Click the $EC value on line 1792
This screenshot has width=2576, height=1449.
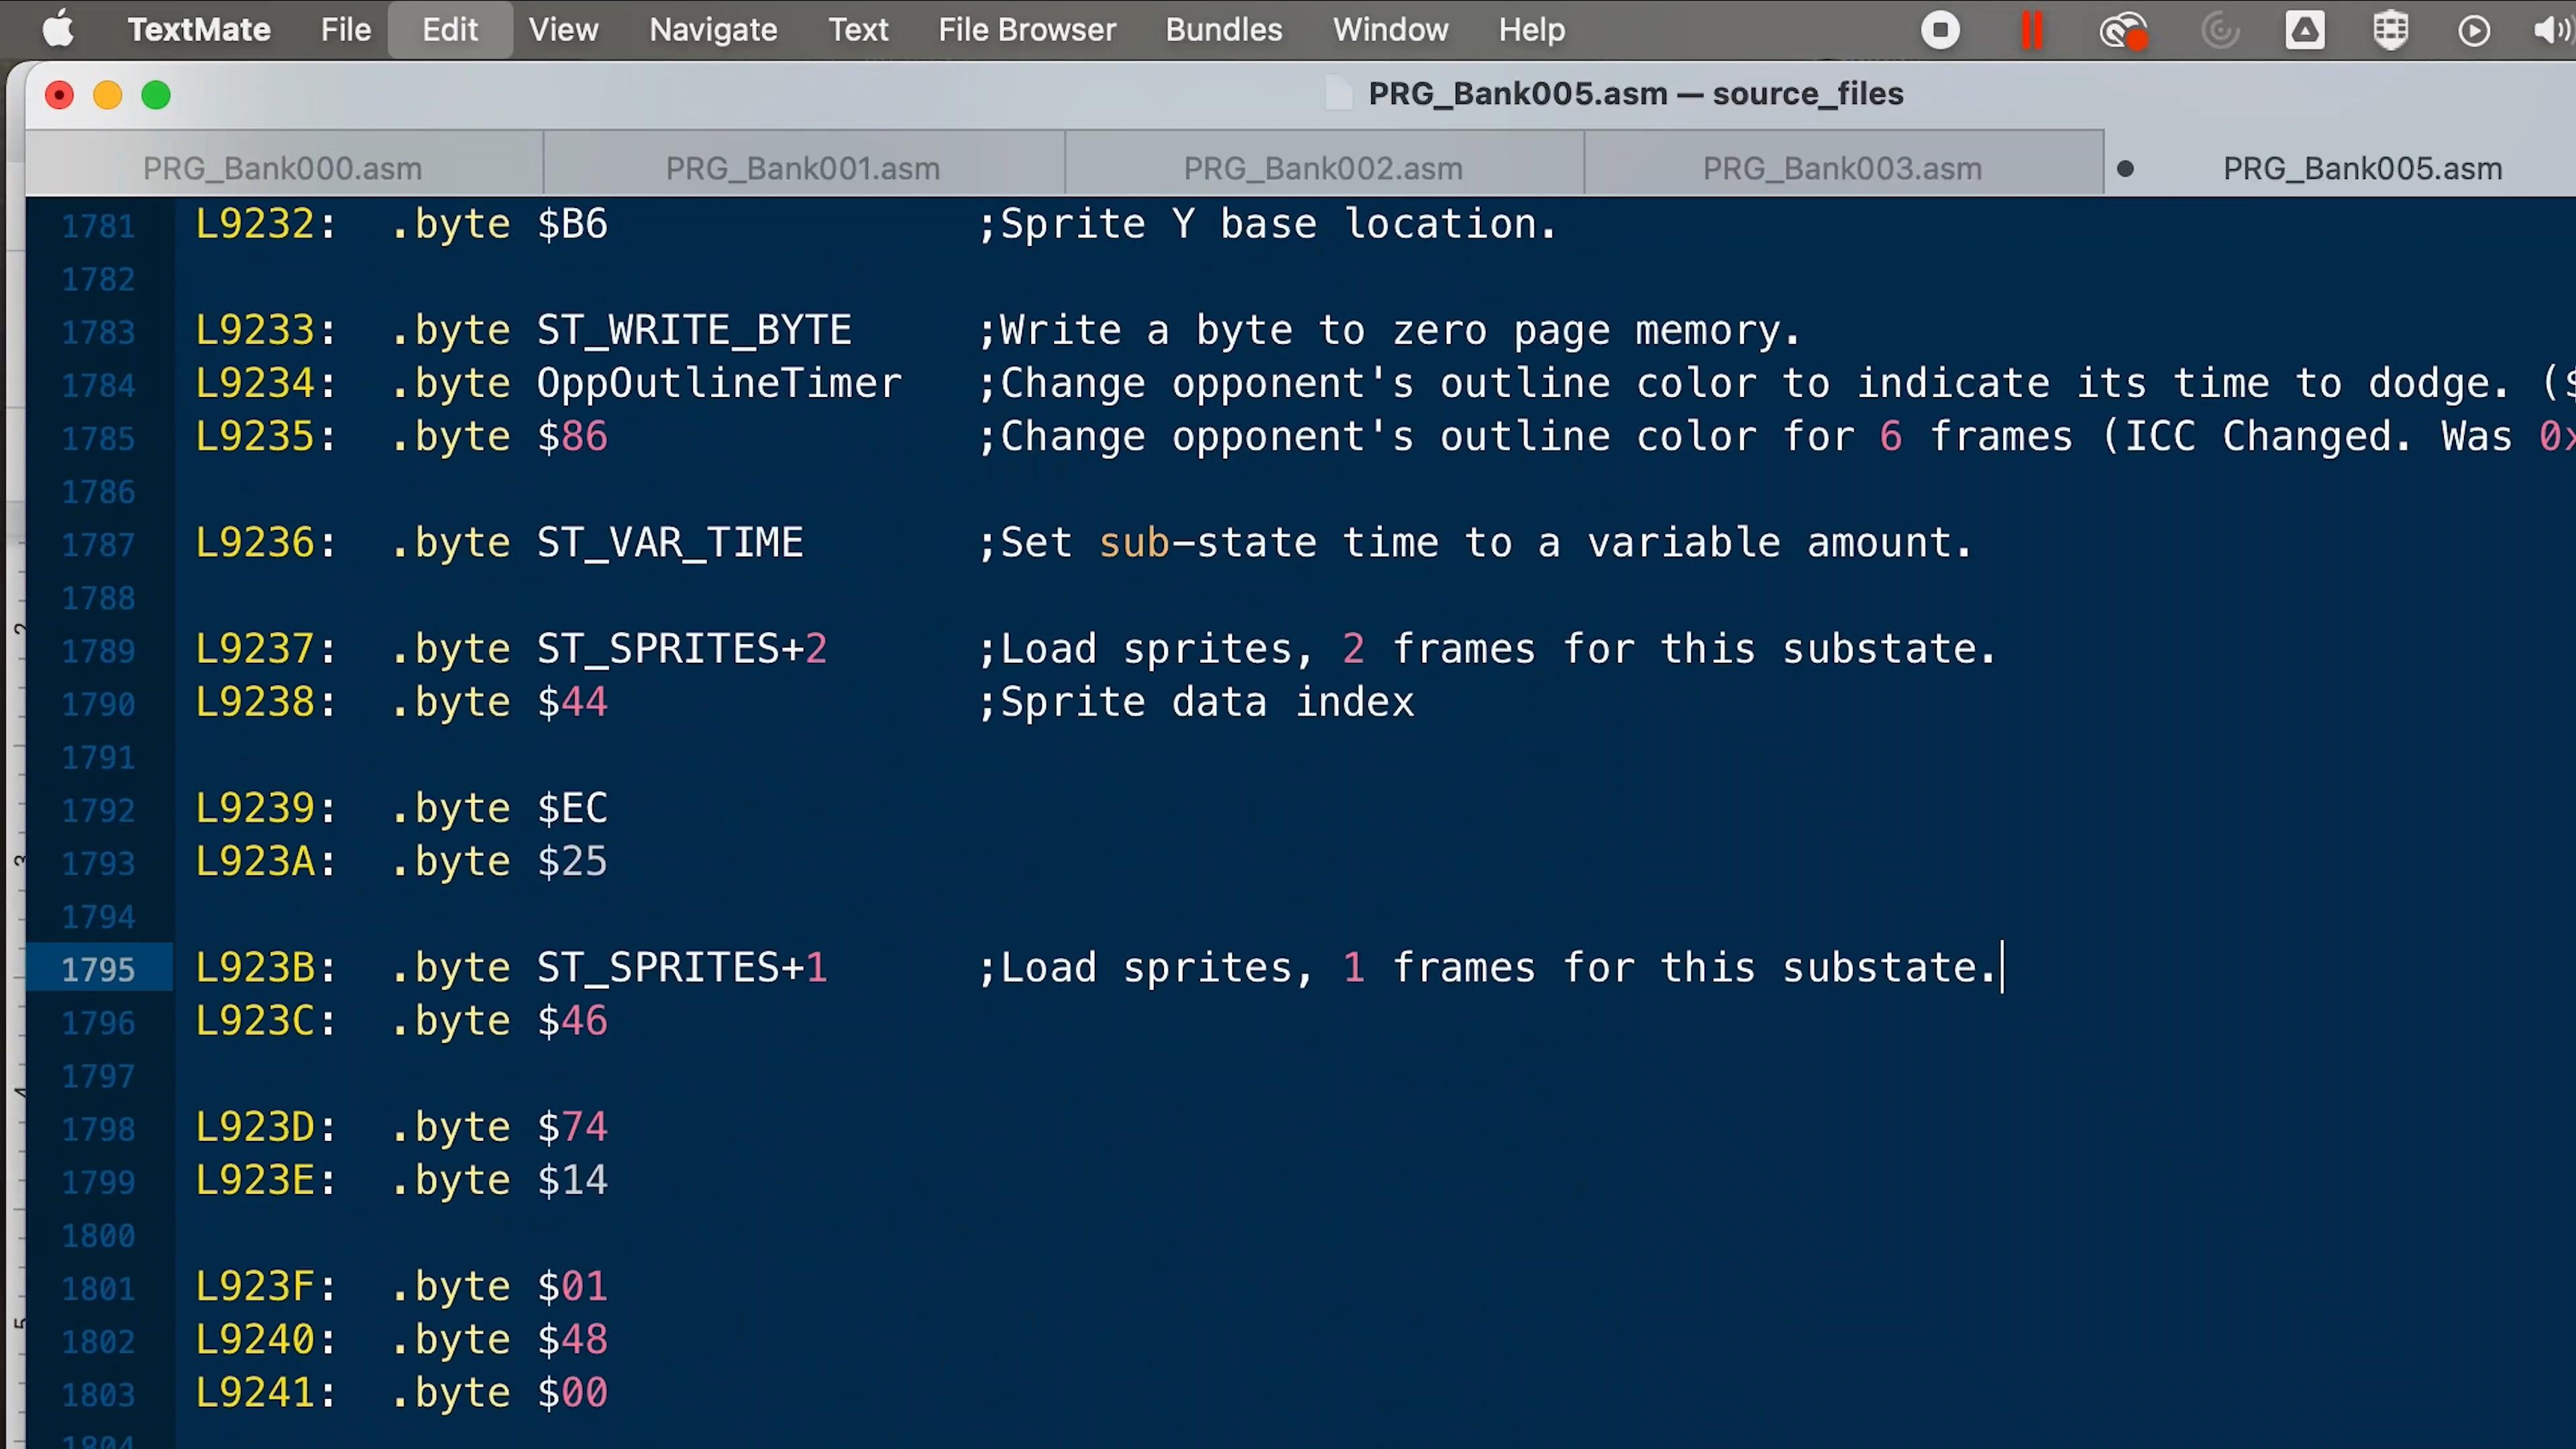point(572,808)
